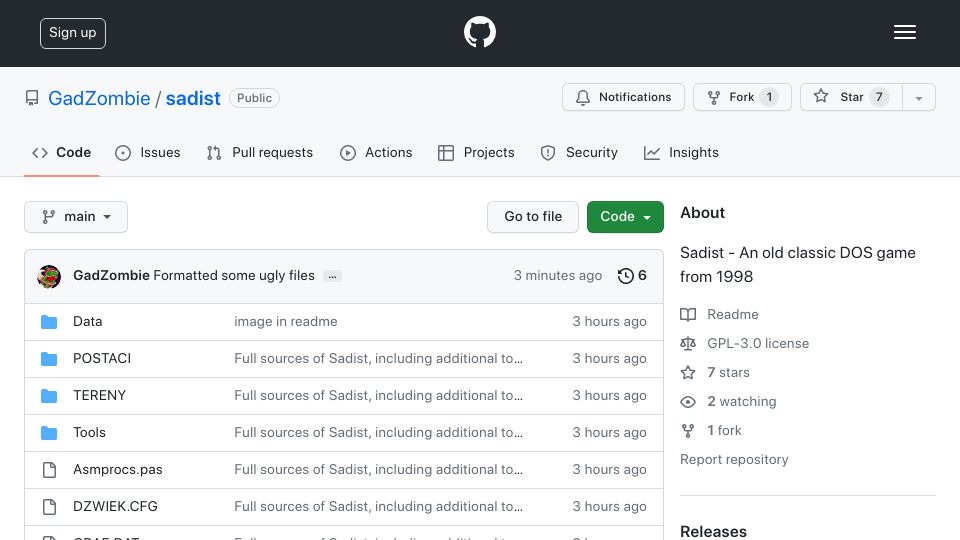Open the 'image in readme' commit message
The width and height of the screenshot is (960, 540).
click(x=285, y=321)
